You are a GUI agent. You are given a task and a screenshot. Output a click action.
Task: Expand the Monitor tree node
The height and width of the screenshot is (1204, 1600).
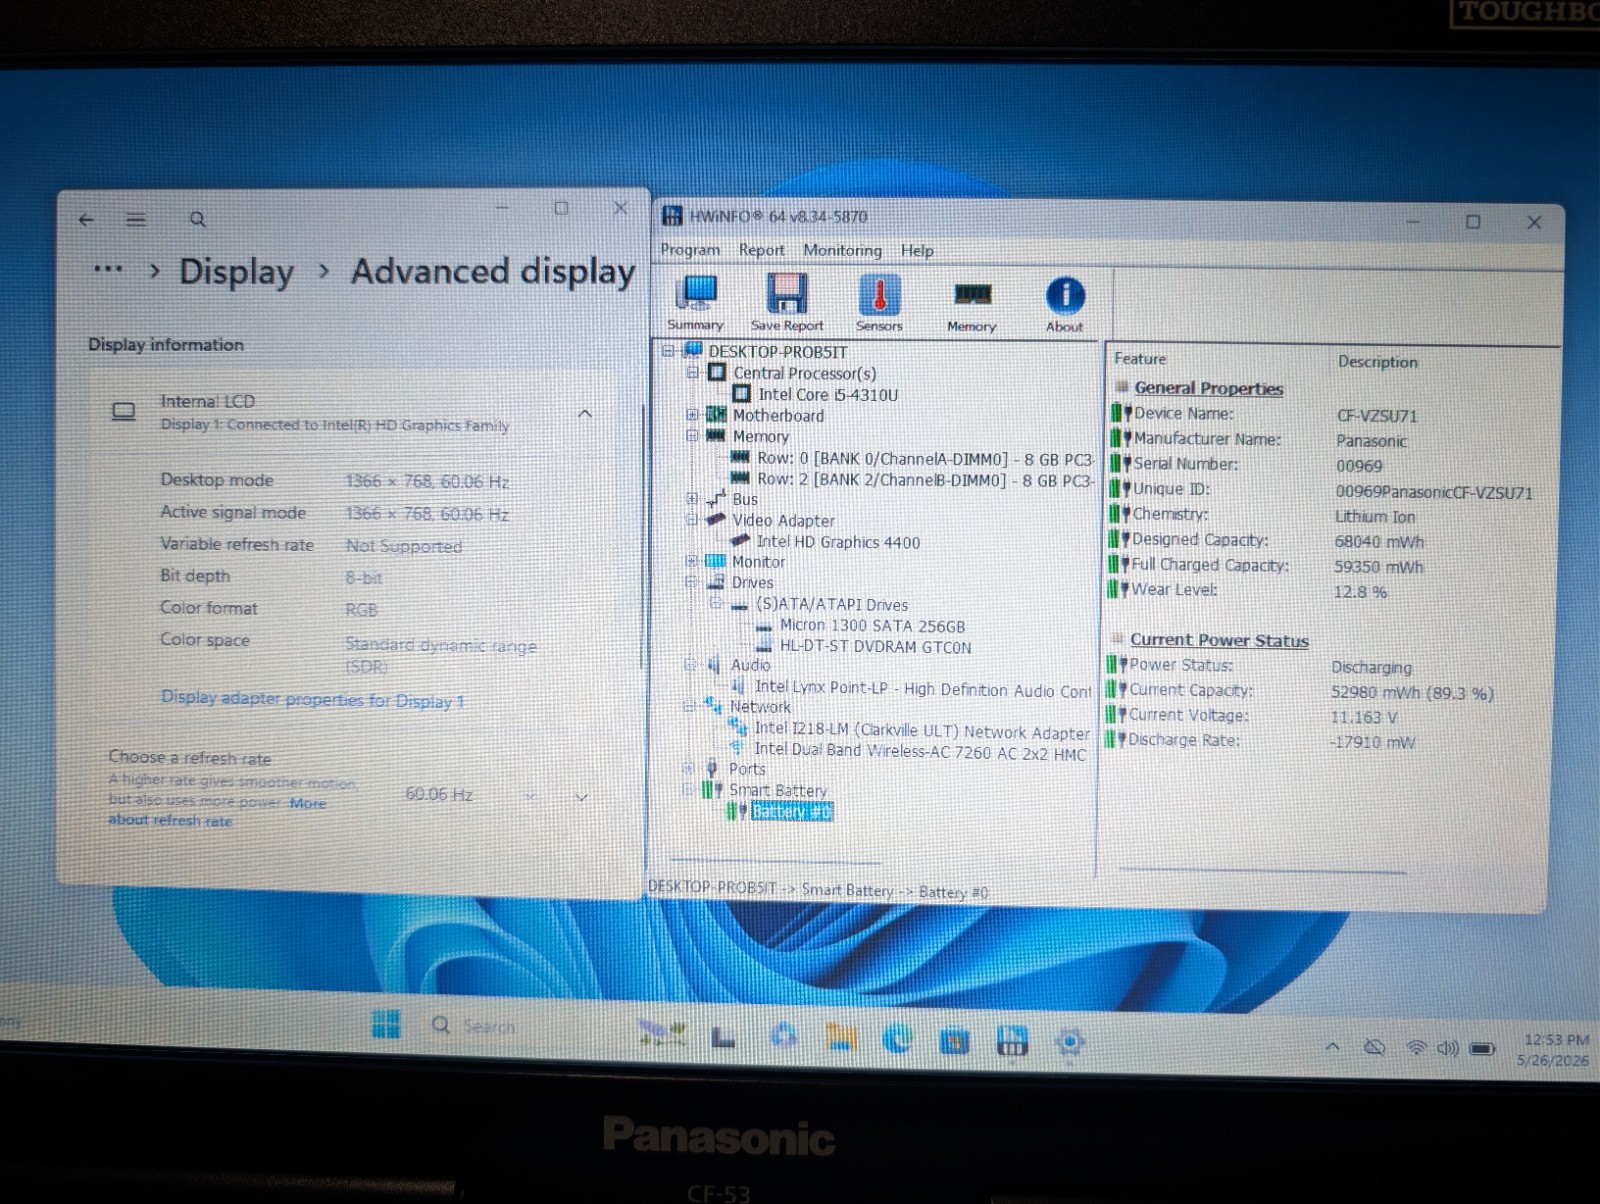click(691, 561)
